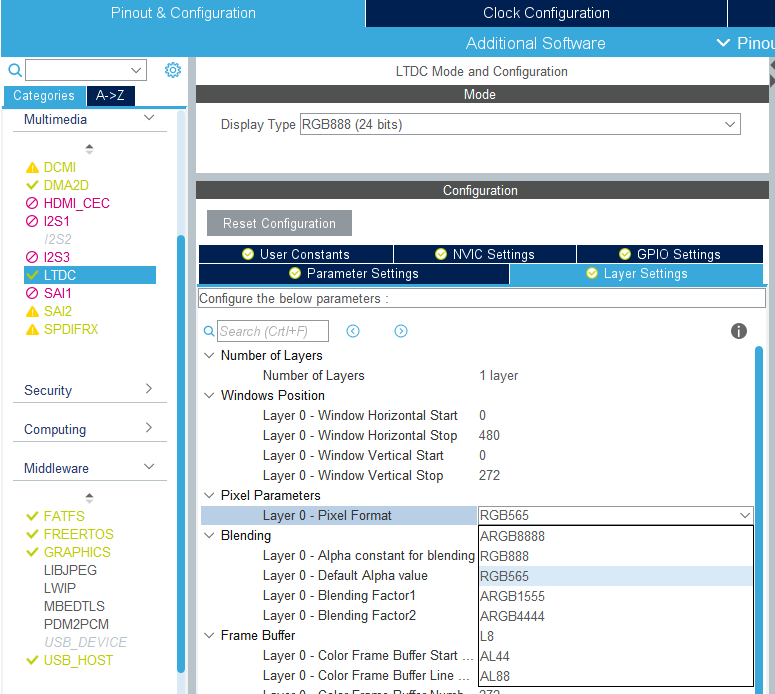Switch to Clock Configuration tab

(546, 13)
